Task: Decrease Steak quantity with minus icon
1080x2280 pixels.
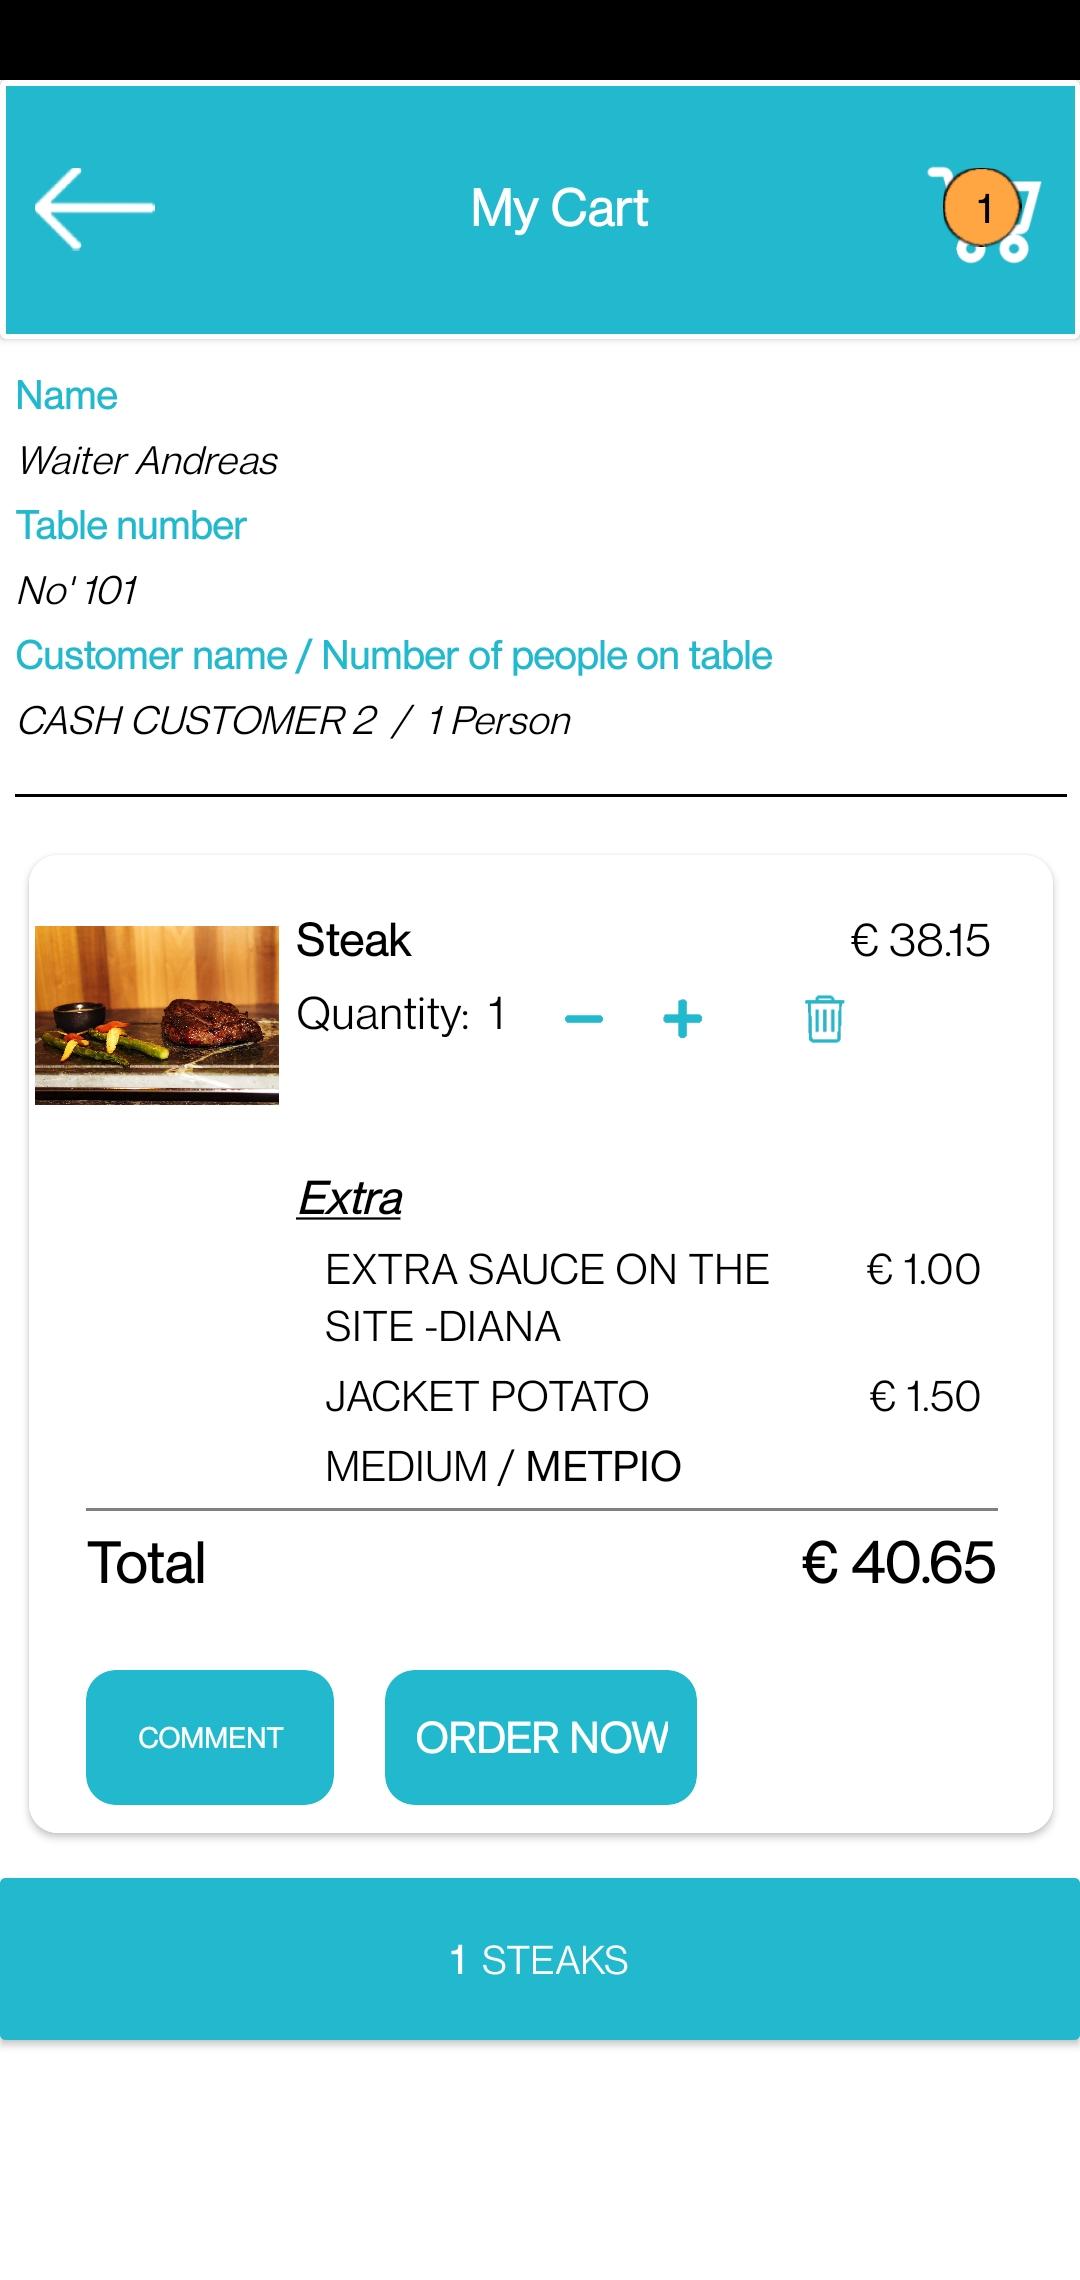Action: pos(584,1019)
